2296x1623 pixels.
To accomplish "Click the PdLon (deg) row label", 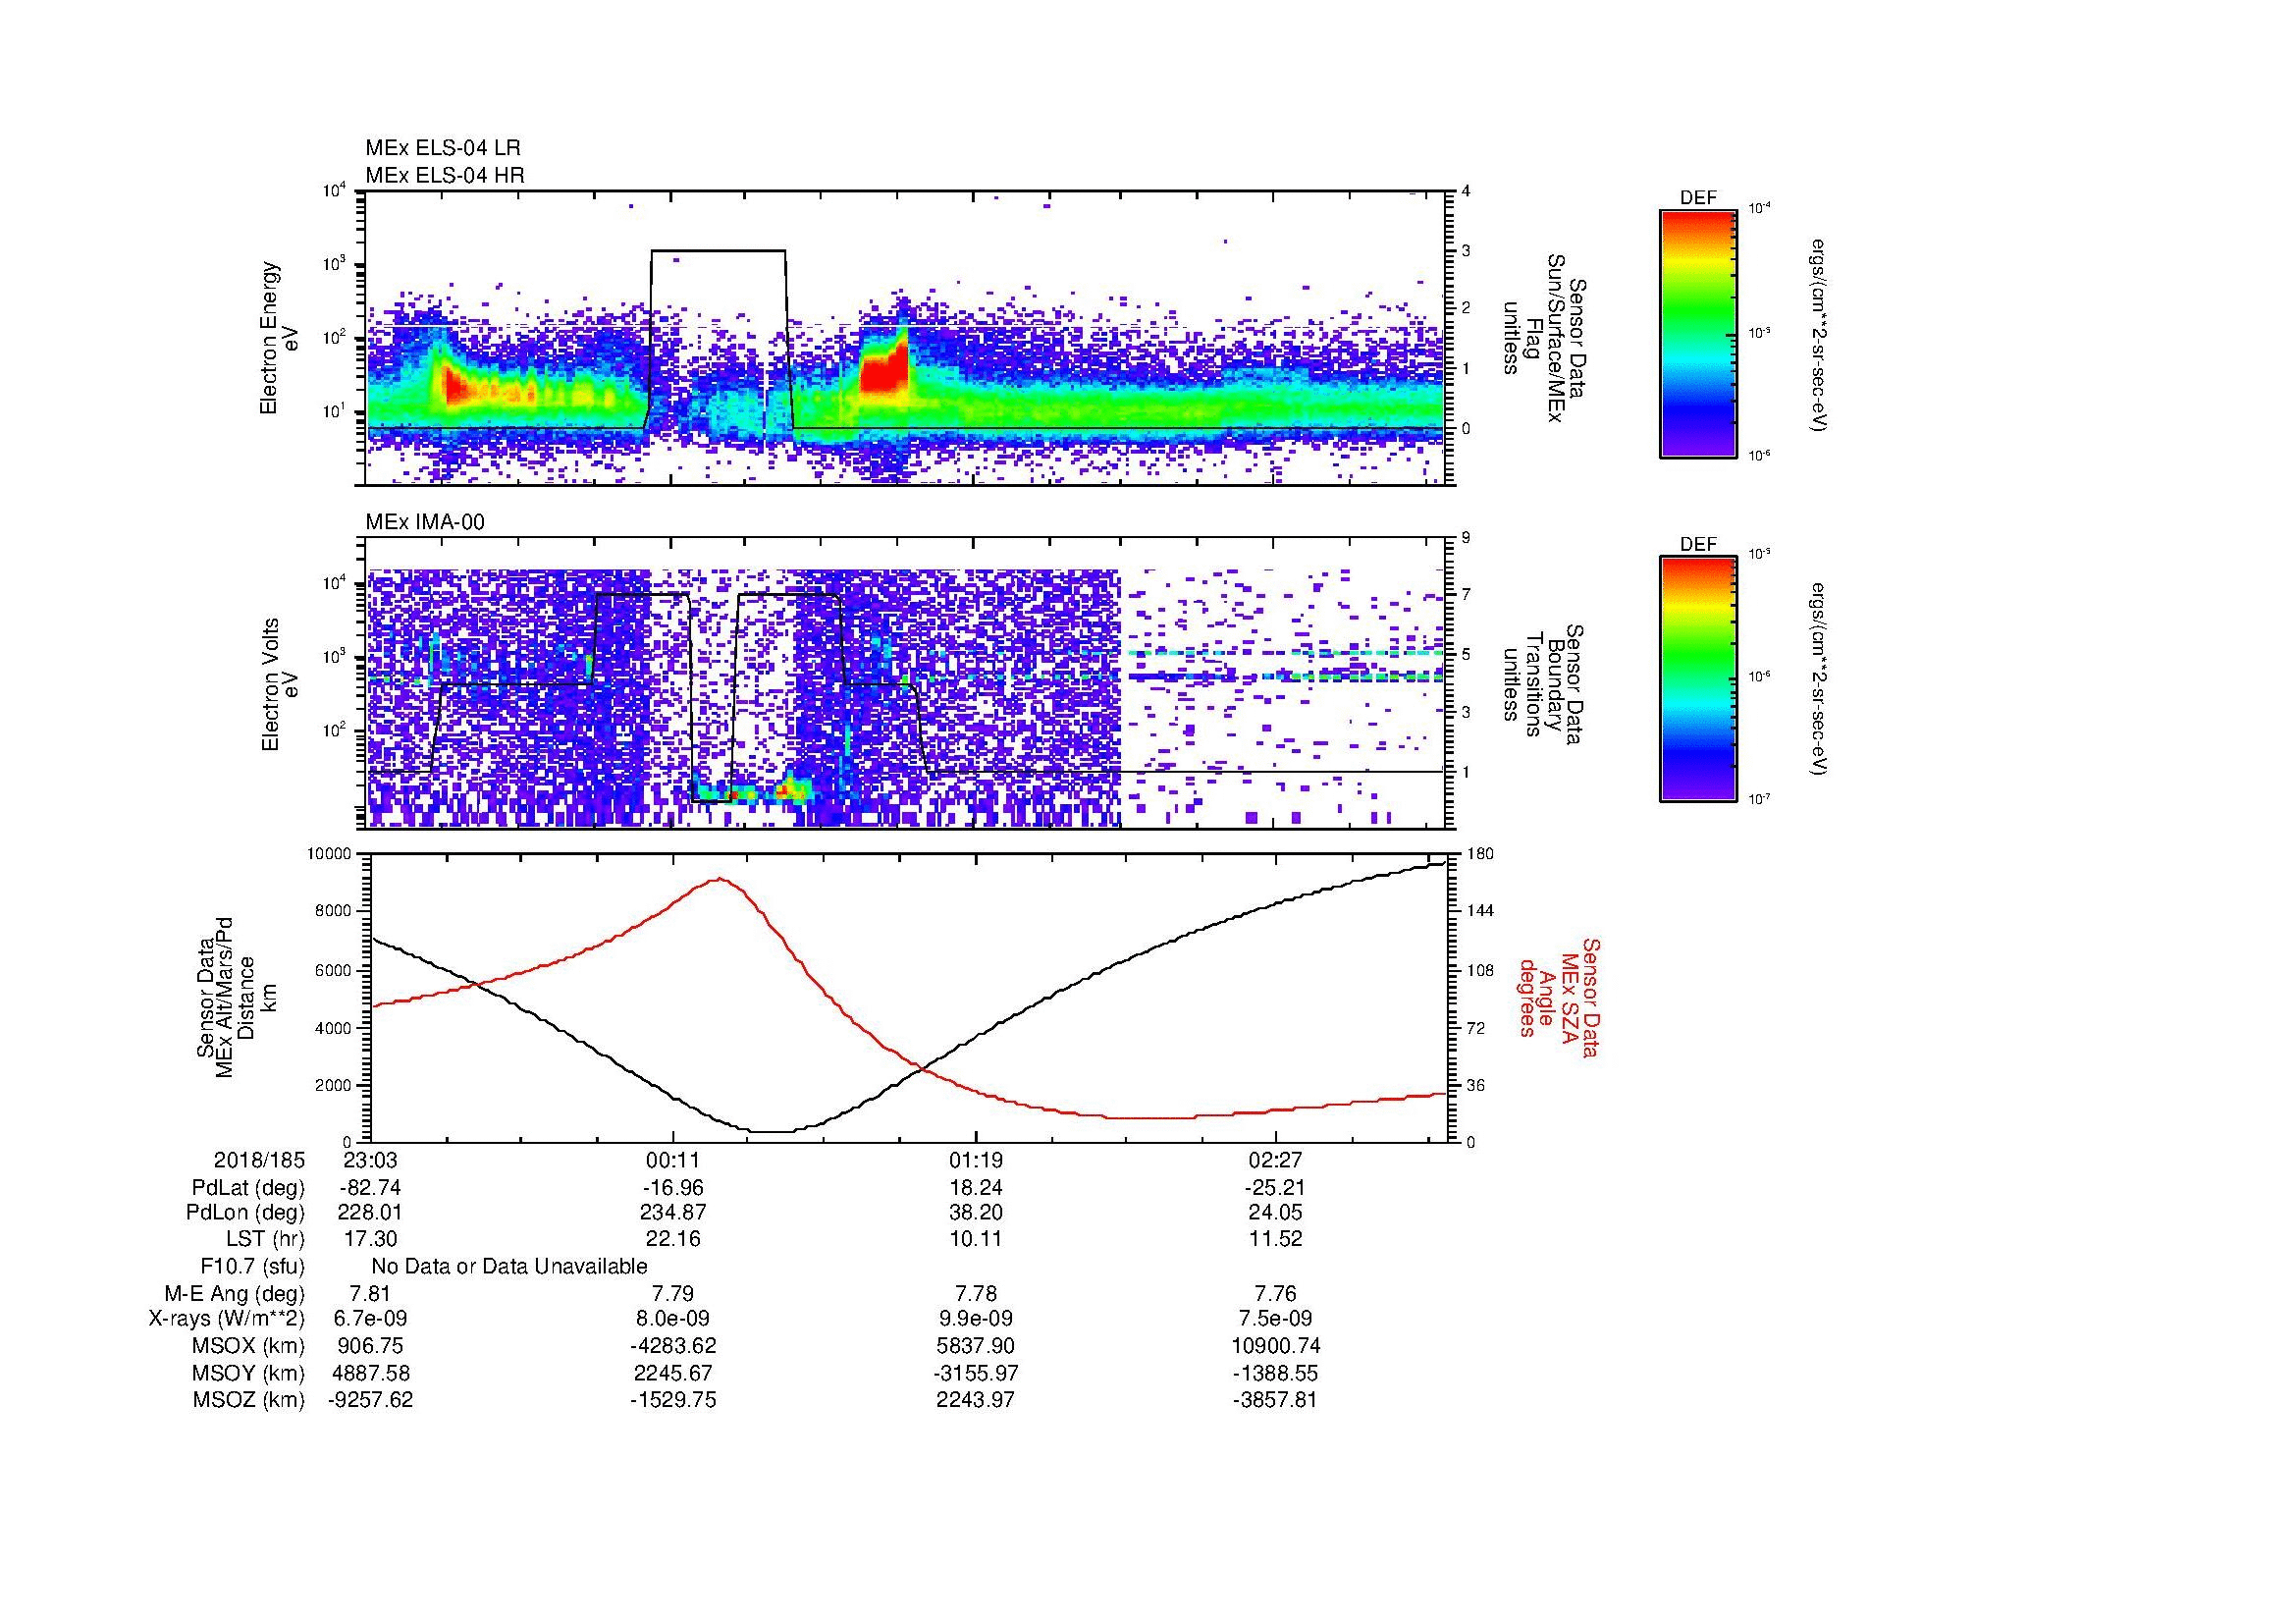I will (245, 1213).
